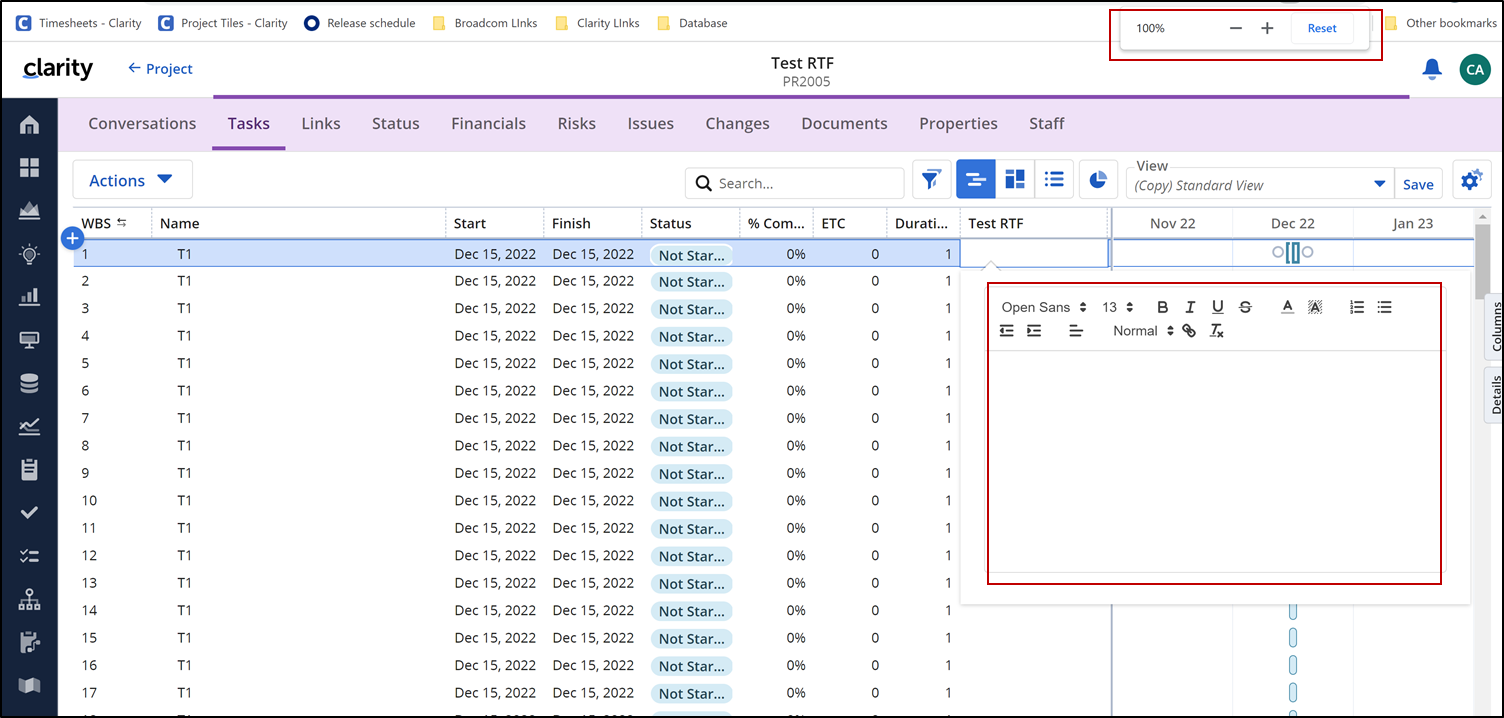Switch to the board view icon
The height and width of the screenshot is (718, 1504).
coord(1015,180)
